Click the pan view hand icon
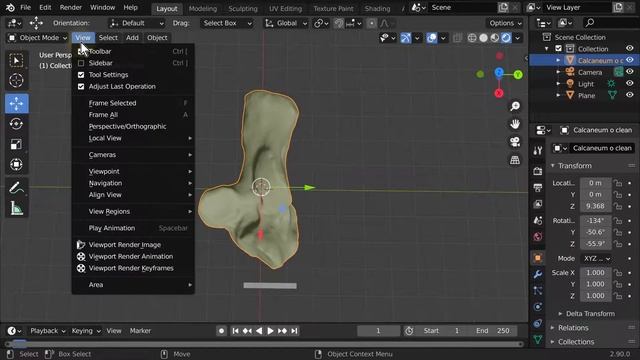Image resolution: width=640 pixels, height=360 pixels. [x=515, y=124]
